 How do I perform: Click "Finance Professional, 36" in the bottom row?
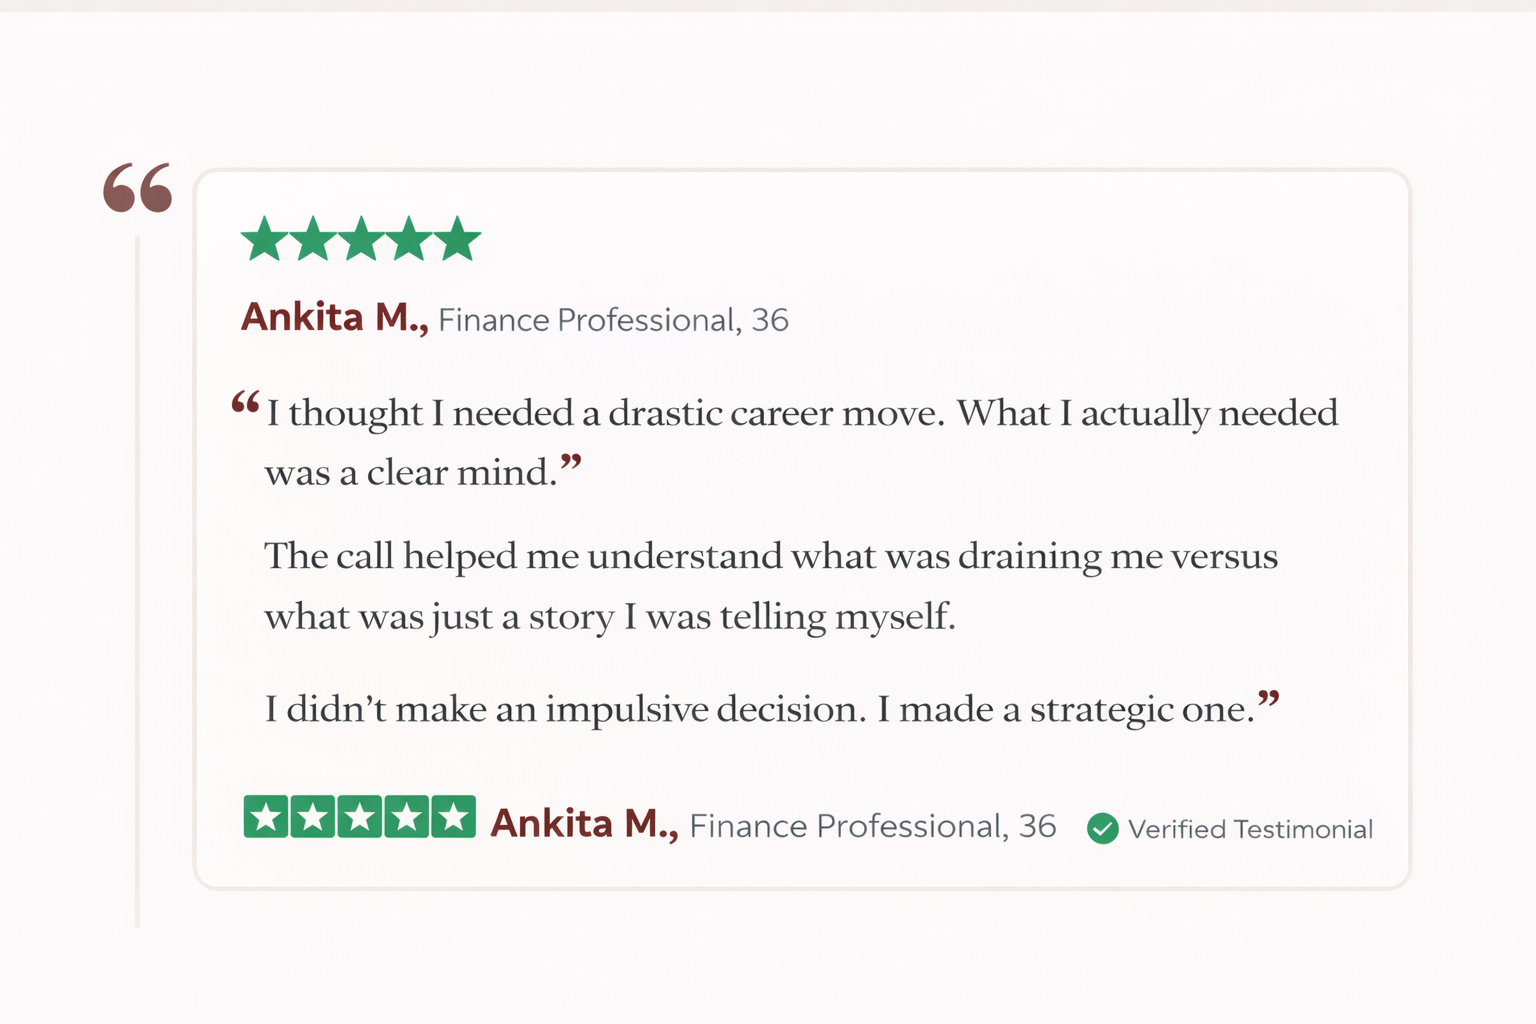pyautogui.click(x=872, y=826)
